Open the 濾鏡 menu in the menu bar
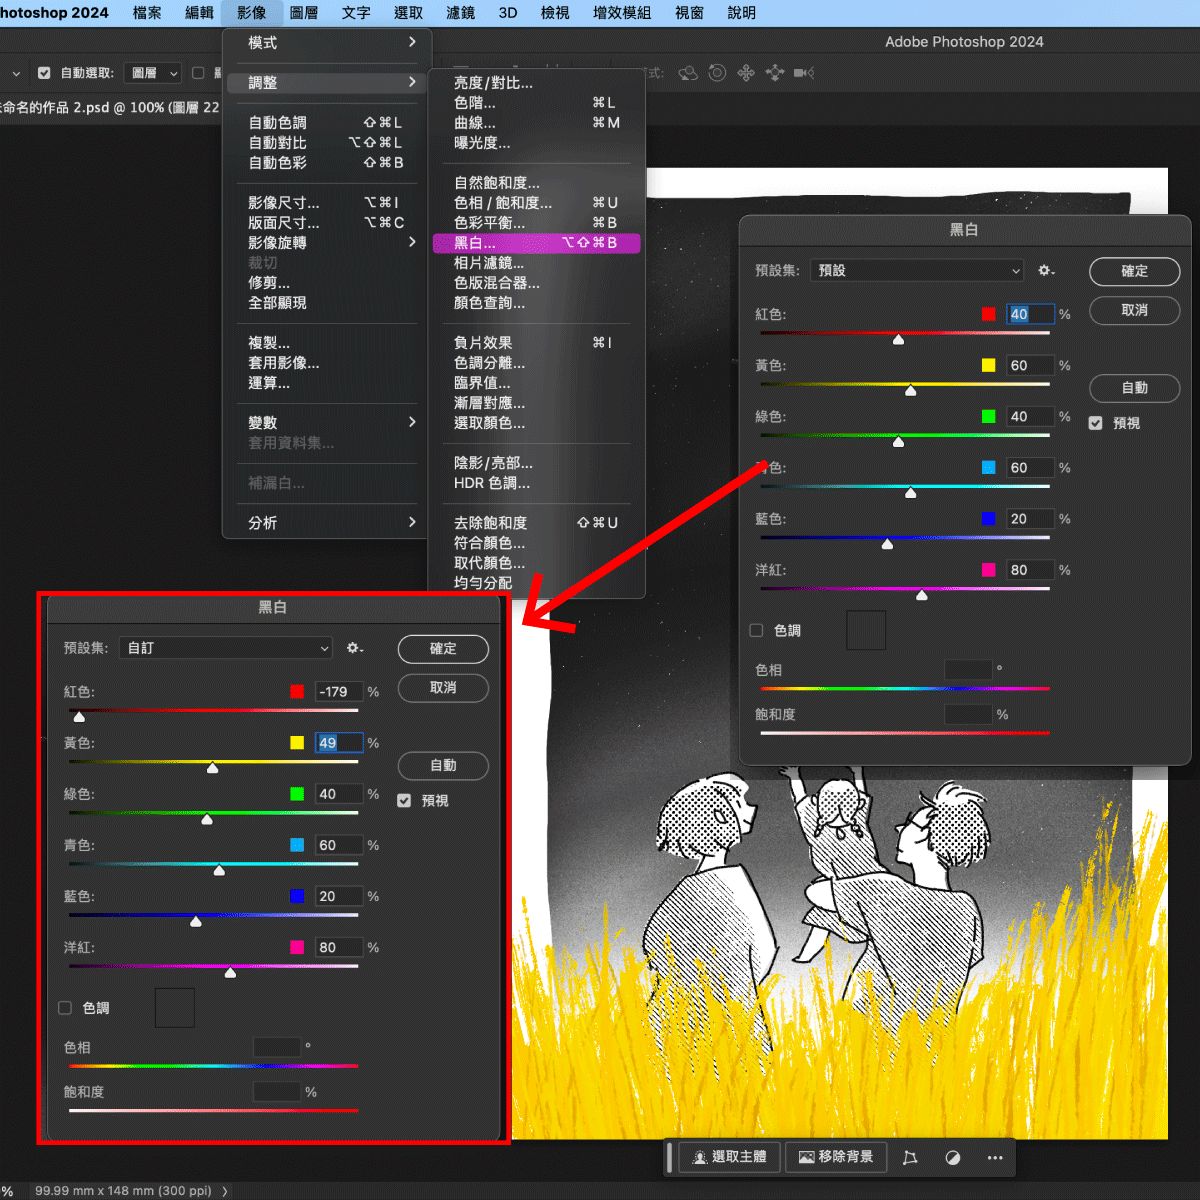The image size is (1200, 1200). pyautogui.click(x=460, y=13)
